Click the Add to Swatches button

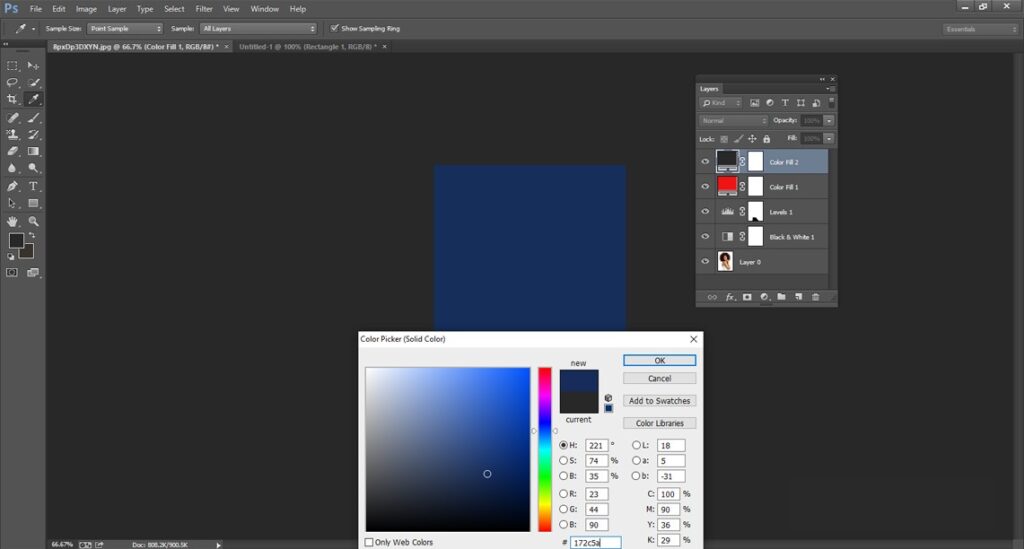(x=660, y=401)
